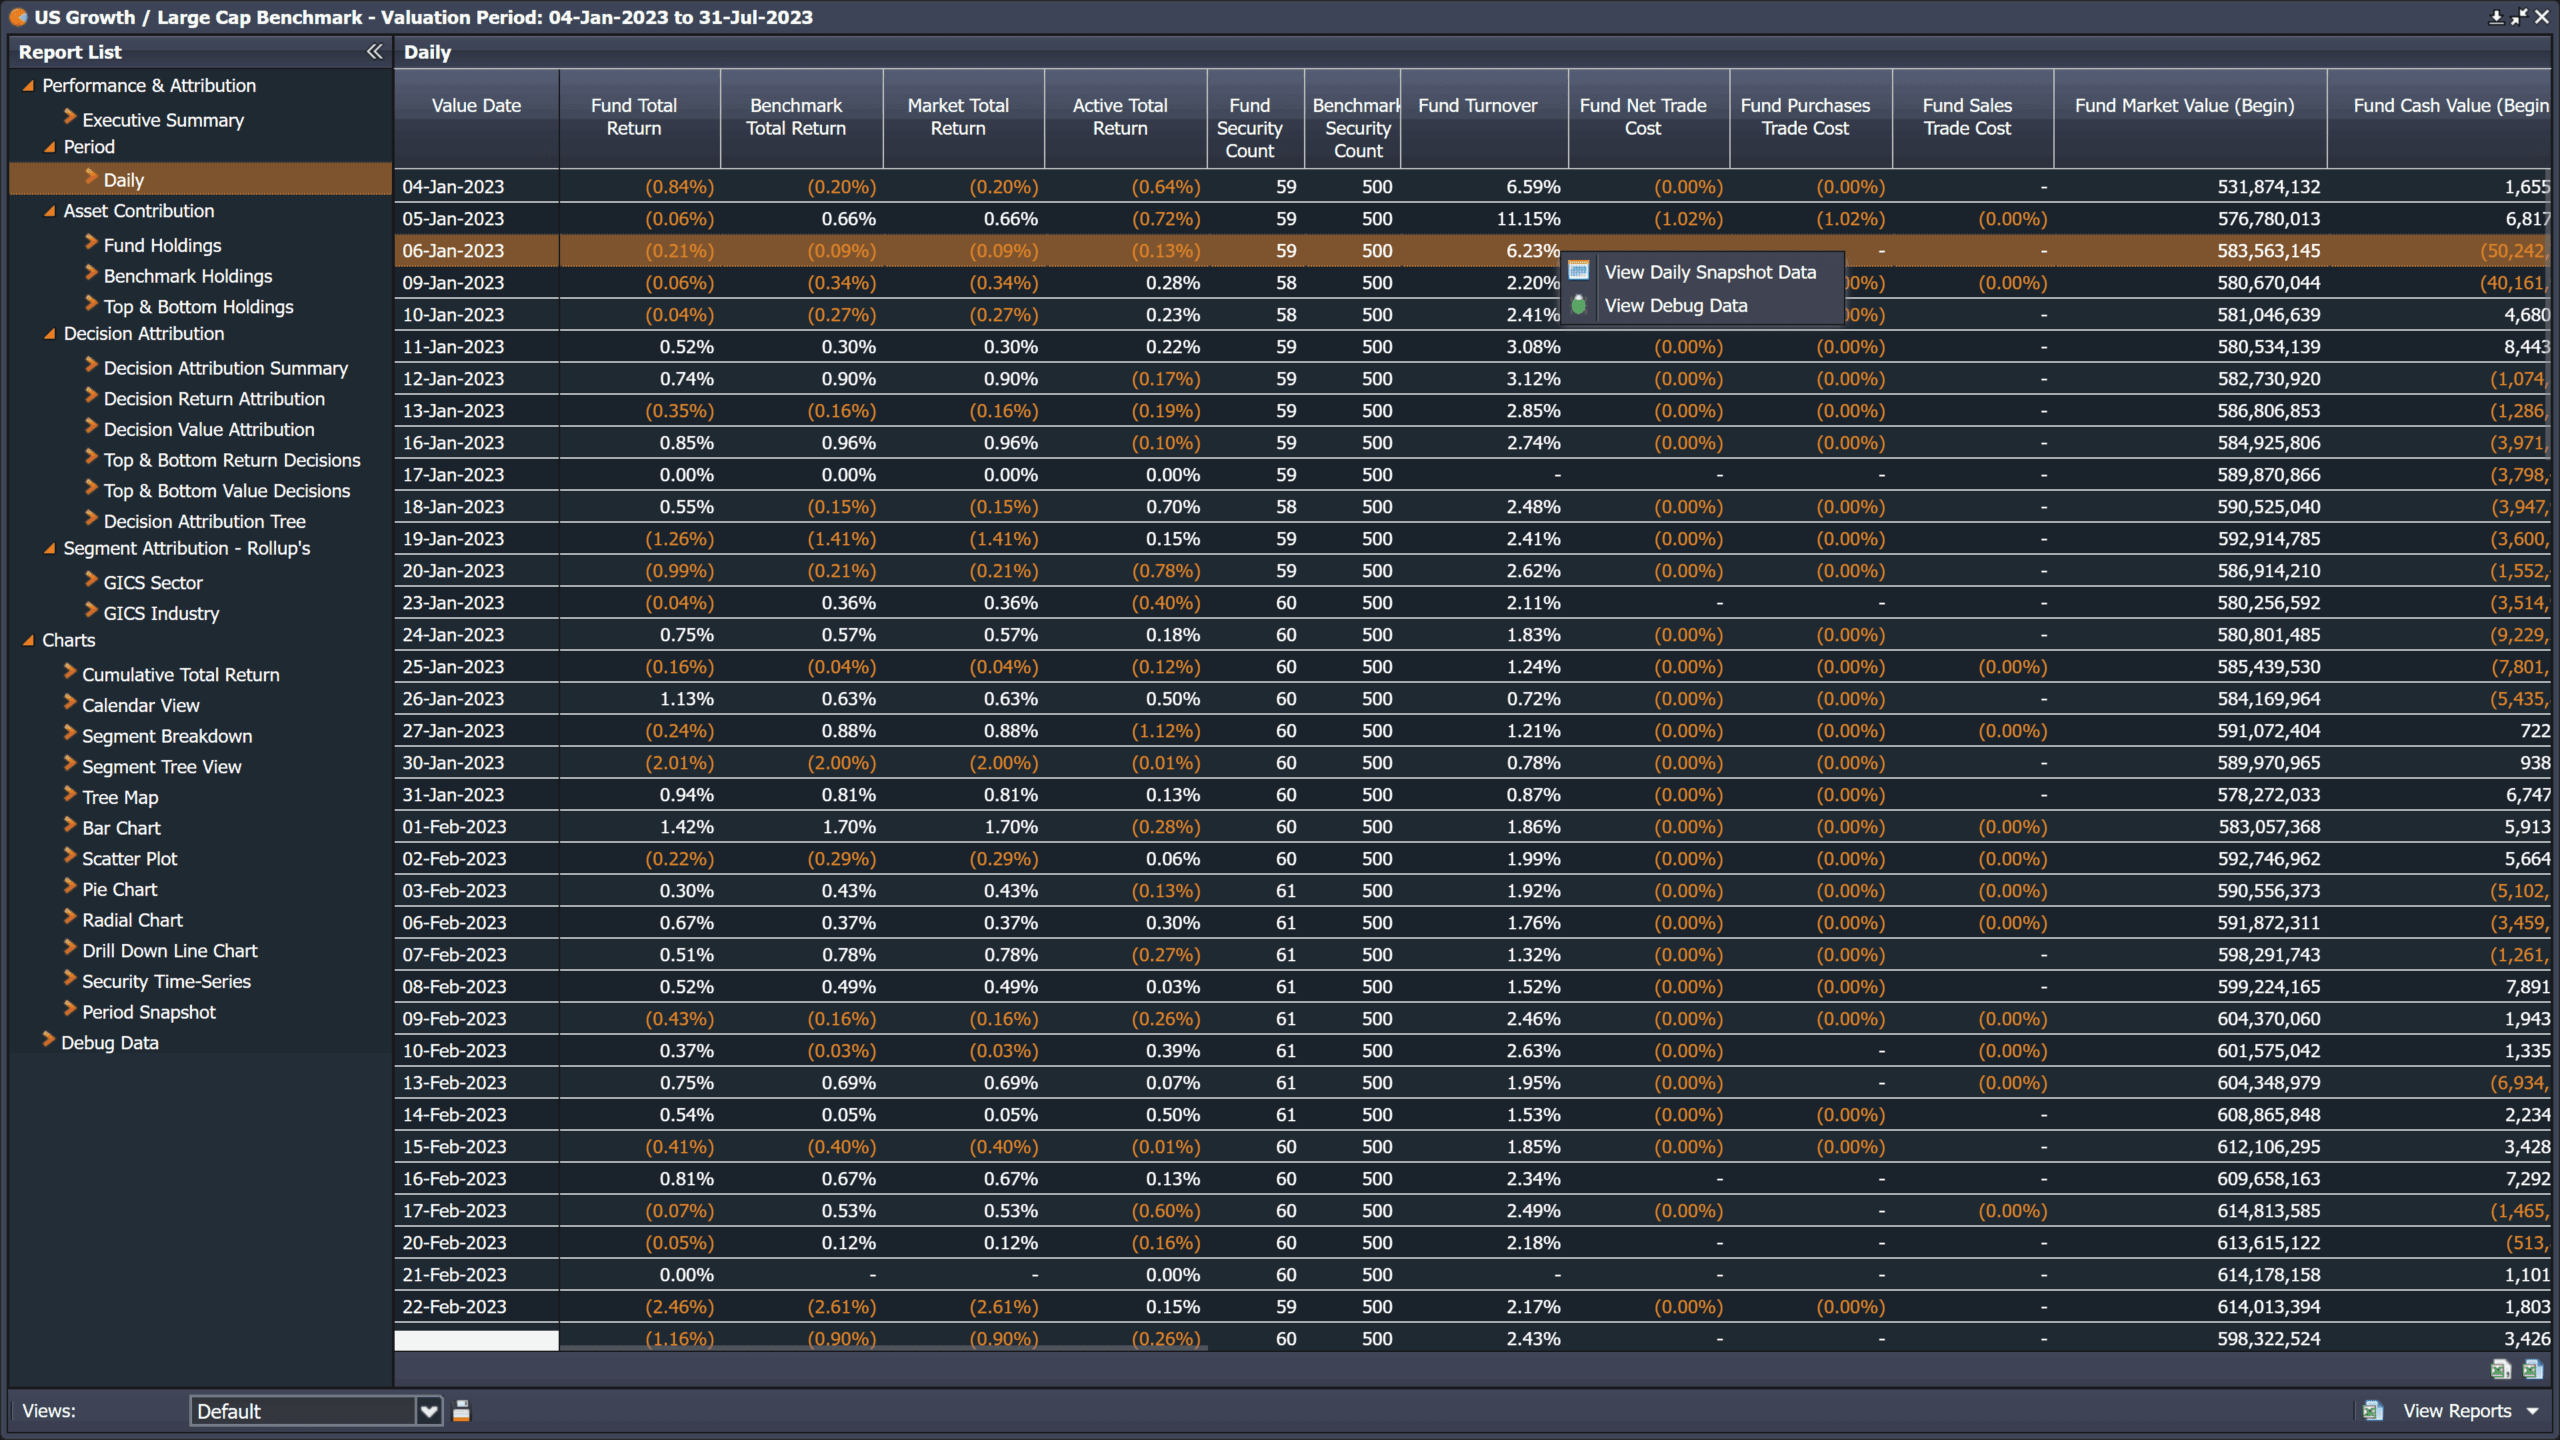This screenshot has width=2560, height=1440.
Task: Click the orange arrow icon beside GICS Sector
Action: pos(91,579)
